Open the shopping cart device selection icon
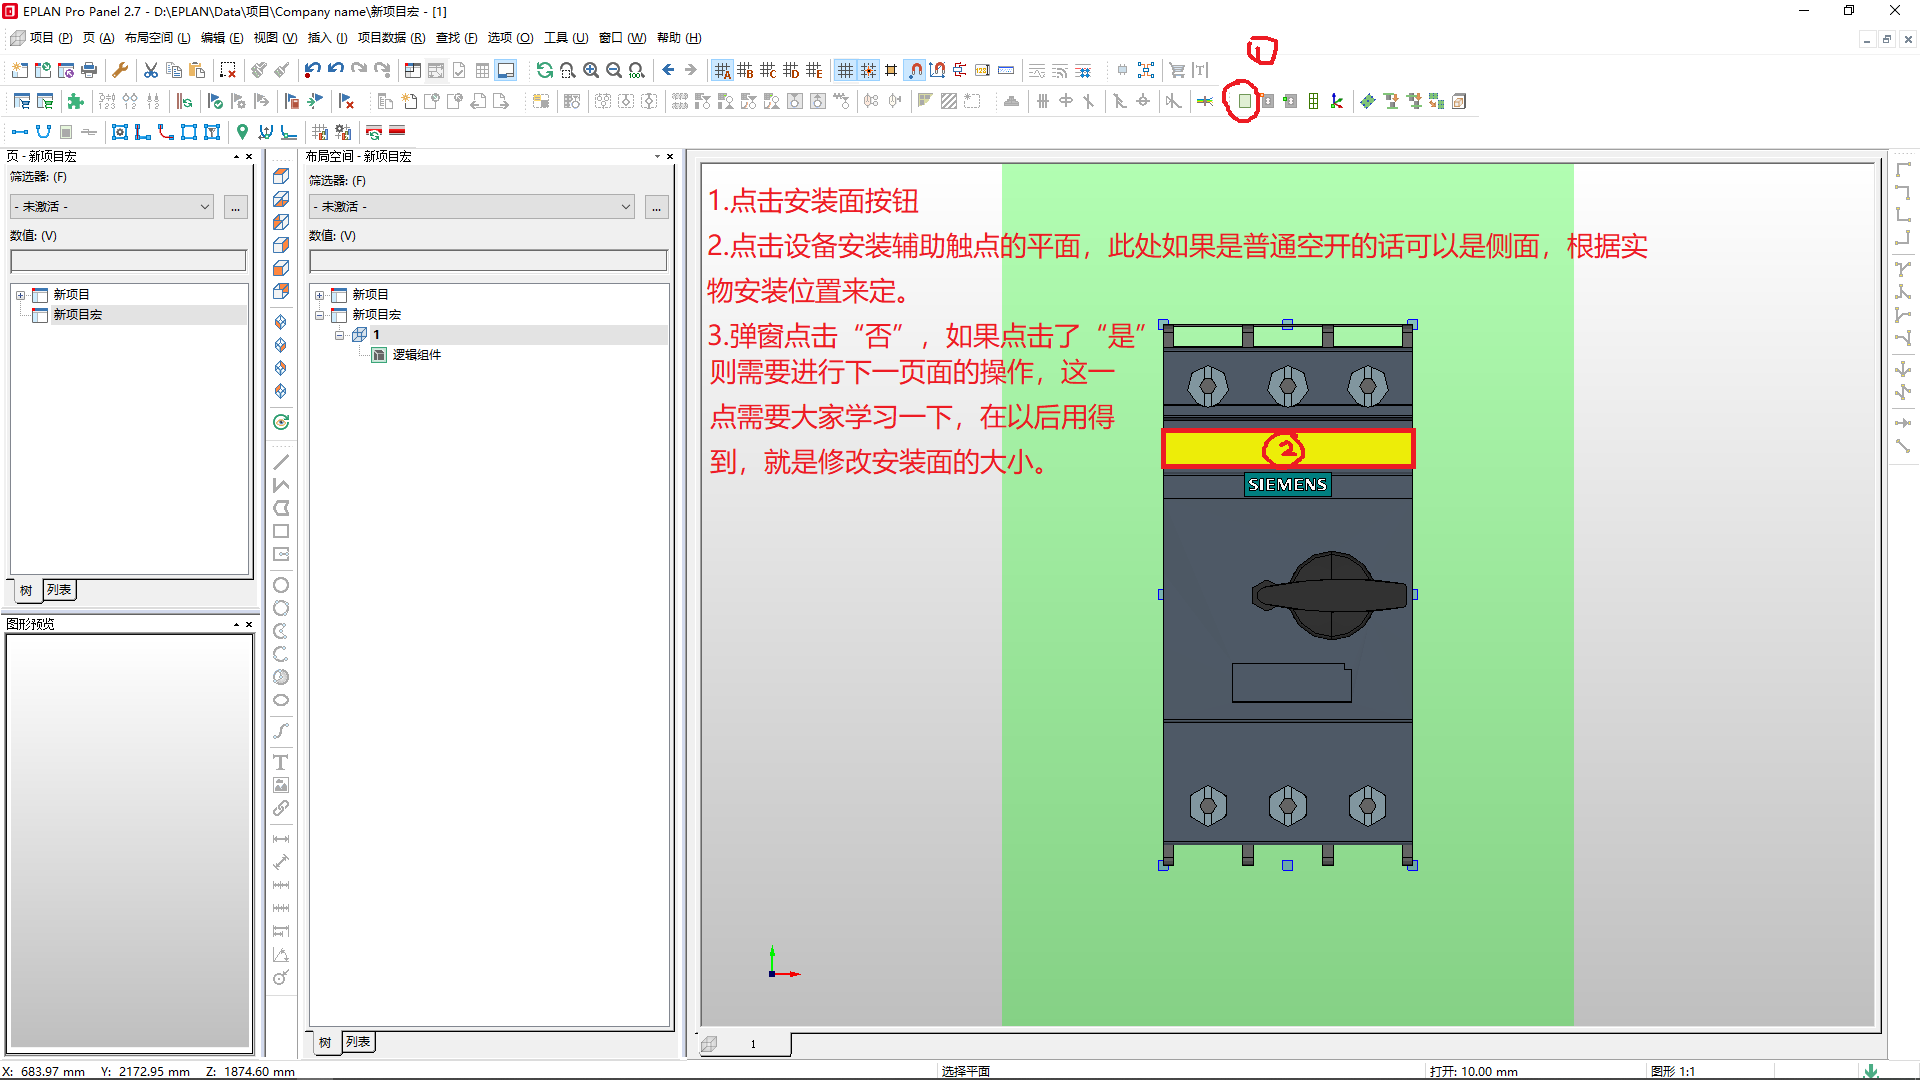Image resolution: width=1920 pixels, height=1080 pixels. pyautogui.click(x=1178, y=70)
